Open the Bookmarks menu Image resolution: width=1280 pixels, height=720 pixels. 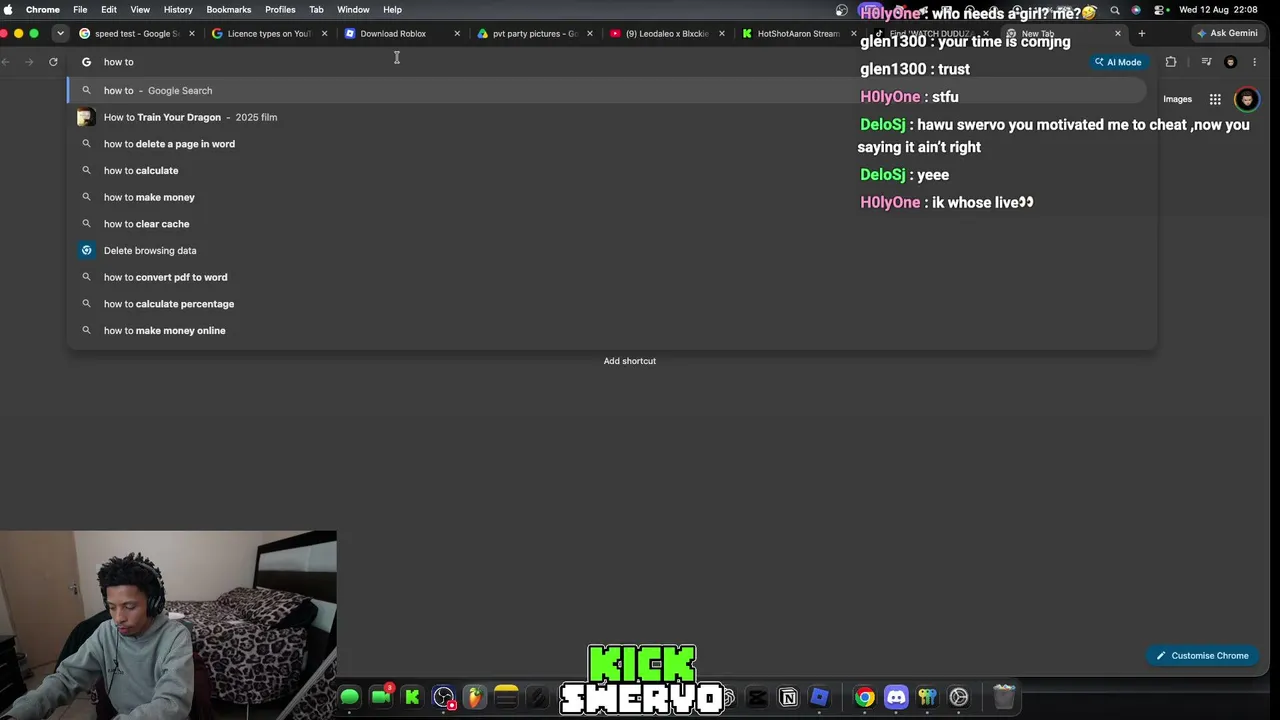[229, 10]
